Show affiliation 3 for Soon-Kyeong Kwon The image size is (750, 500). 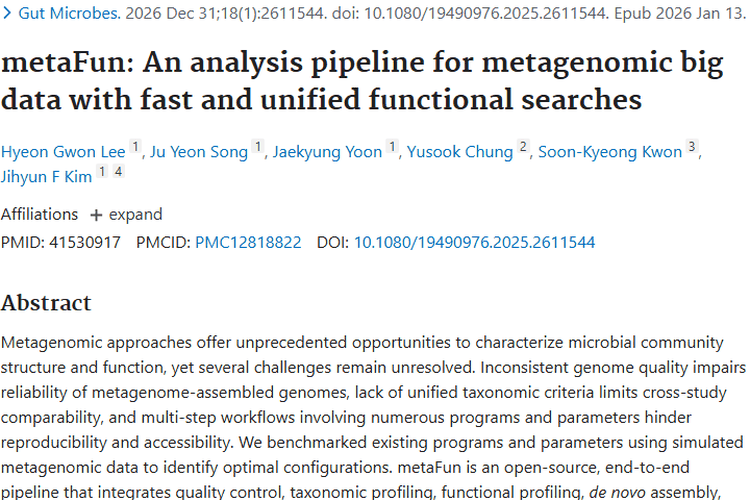[x=691, y=148]
